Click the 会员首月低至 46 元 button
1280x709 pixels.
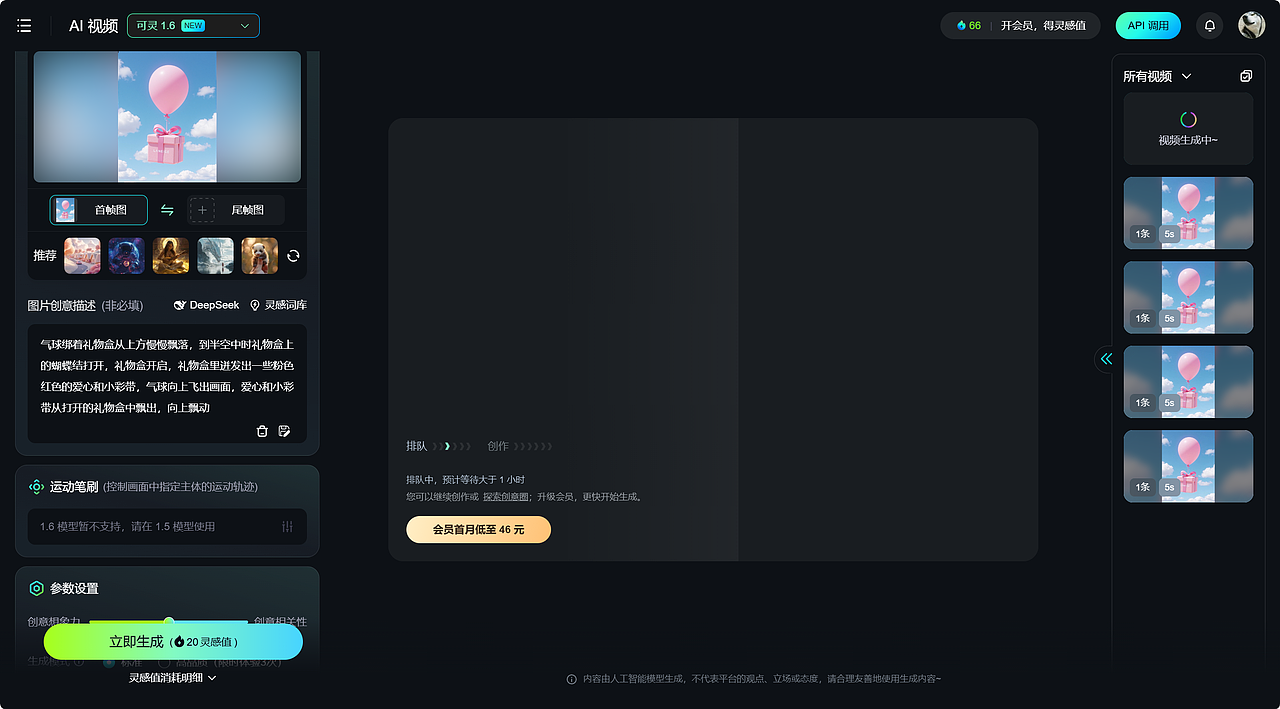(x=478, y=530)
